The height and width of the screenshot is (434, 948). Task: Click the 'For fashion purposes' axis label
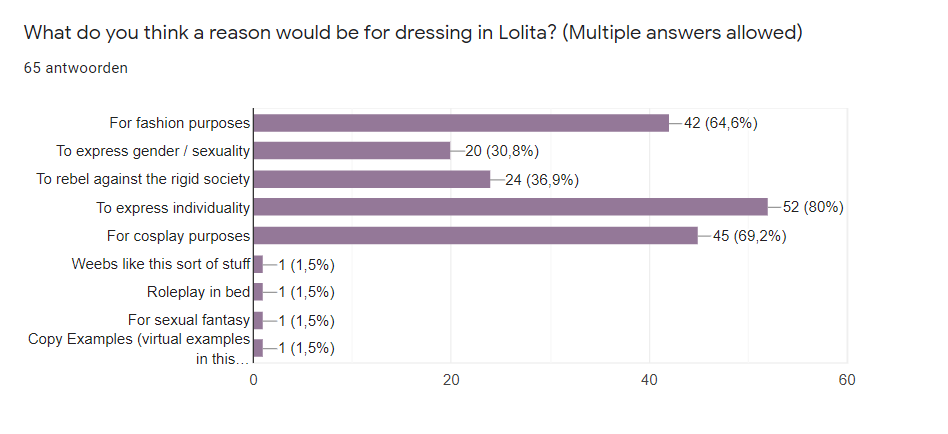[180, 123]
